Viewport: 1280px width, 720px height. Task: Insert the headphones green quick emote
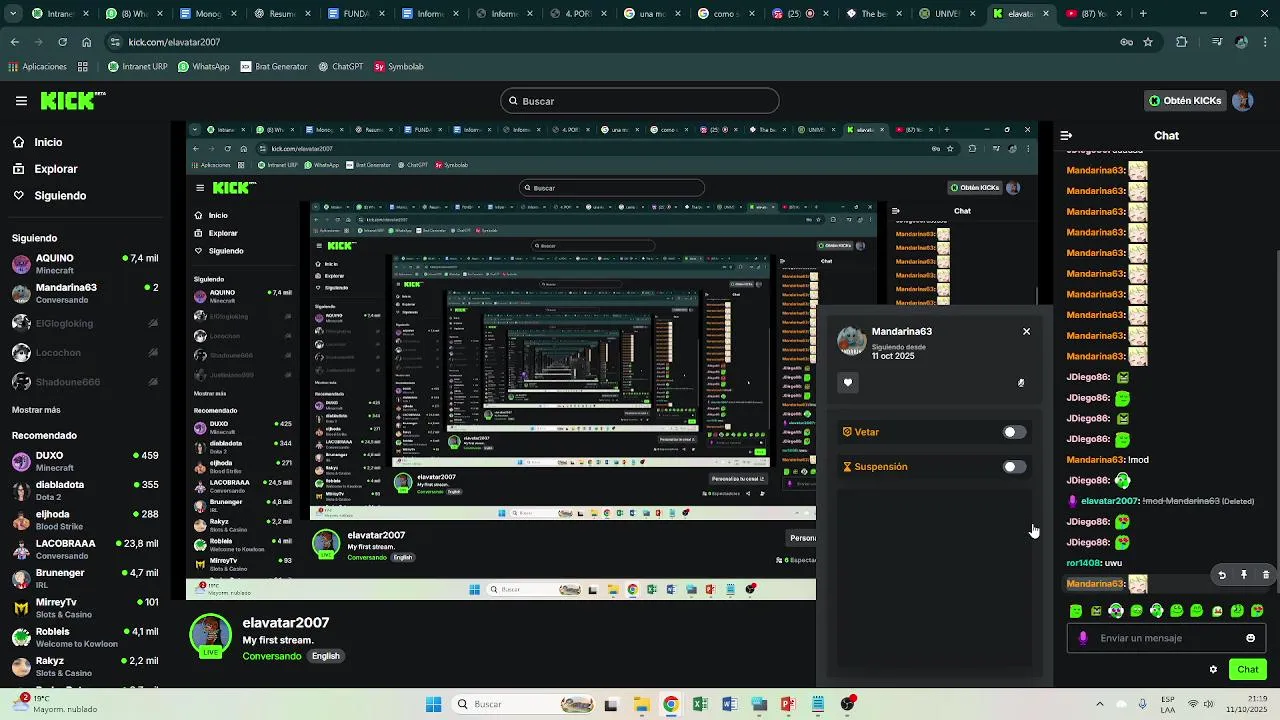click(x=1116, y=611)
